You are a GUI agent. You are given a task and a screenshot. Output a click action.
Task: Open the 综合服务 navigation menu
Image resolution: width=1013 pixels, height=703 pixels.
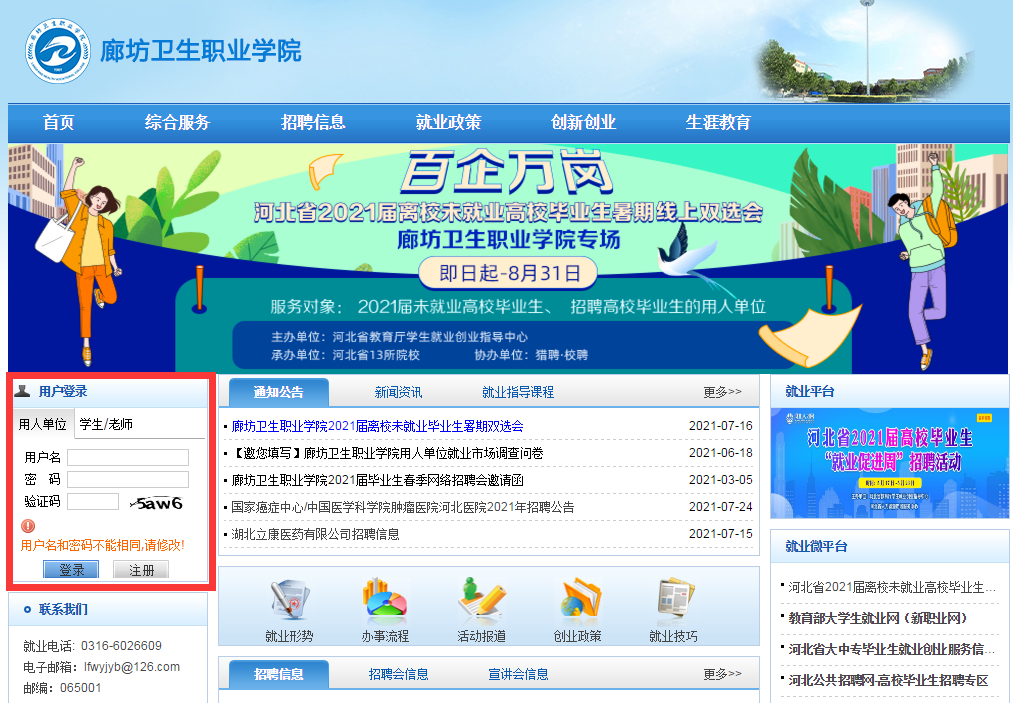click(177, 123)
